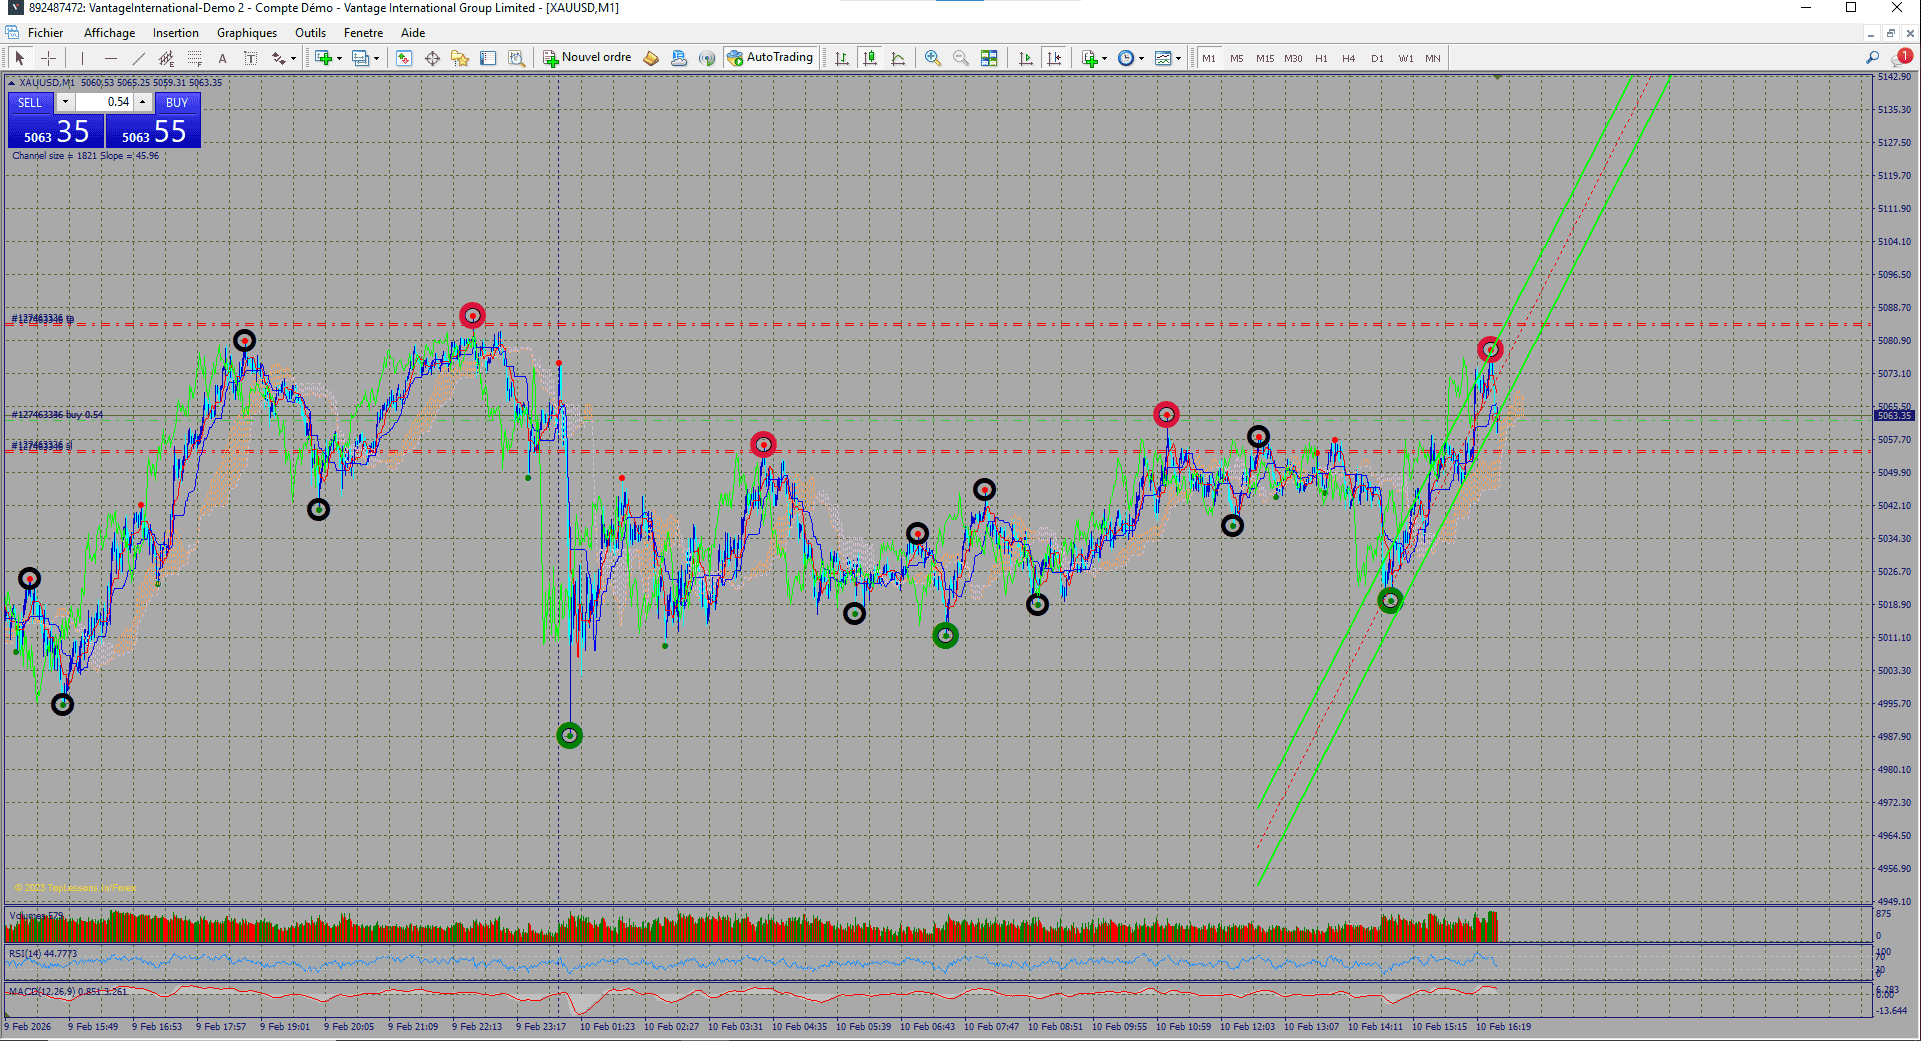Click the Nouvel ordre button
1921x1041 pixels.
587,58
